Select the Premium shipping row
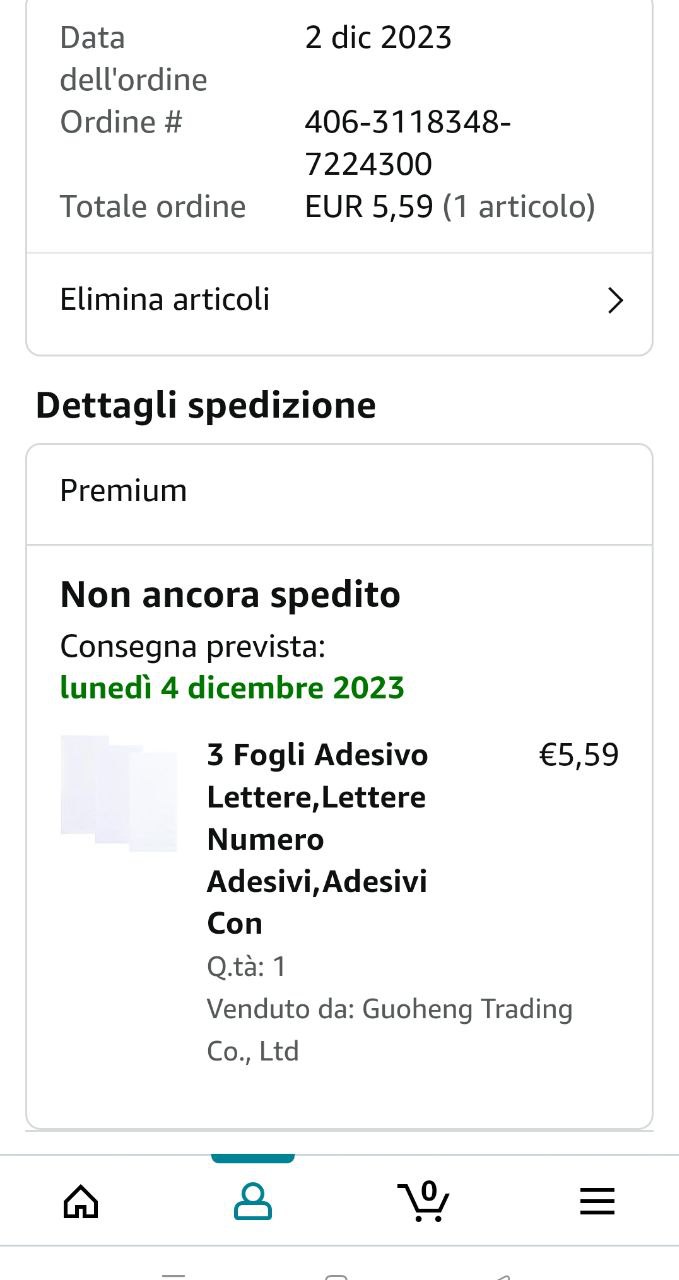679x1280 pixels. pos(124,491)
